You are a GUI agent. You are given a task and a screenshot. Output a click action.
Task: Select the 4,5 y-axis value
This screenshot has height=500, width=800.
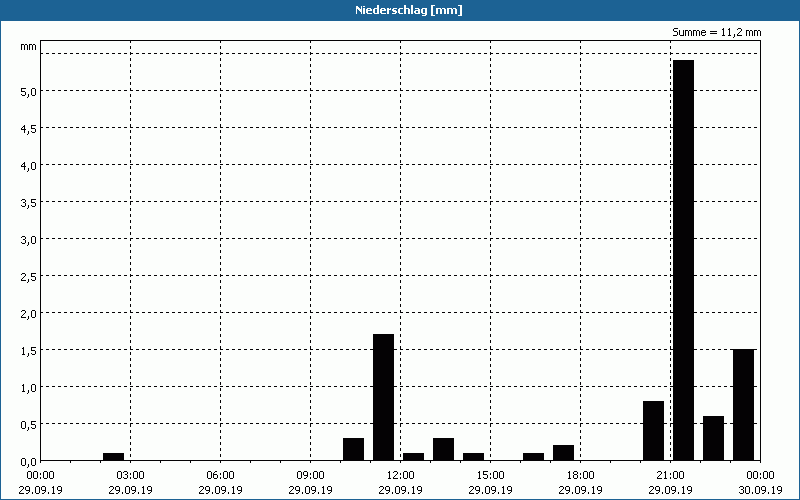tap(28, 129)
